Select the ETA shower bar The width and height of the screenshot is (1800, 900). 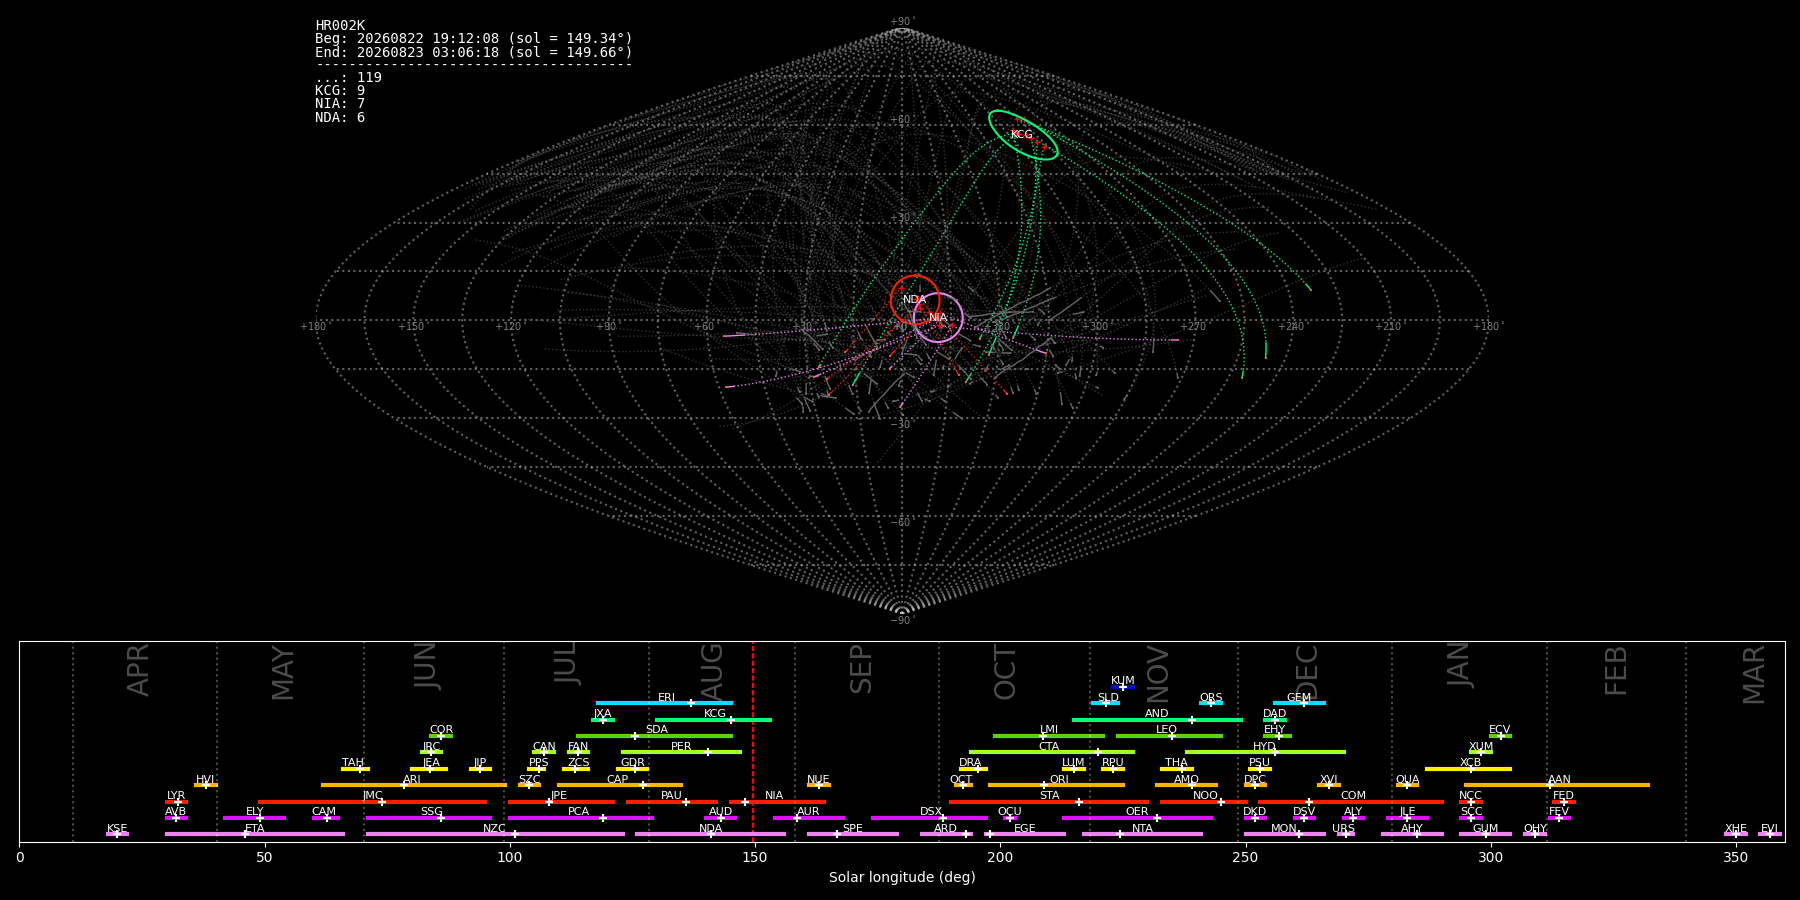[x=255, y=834]
